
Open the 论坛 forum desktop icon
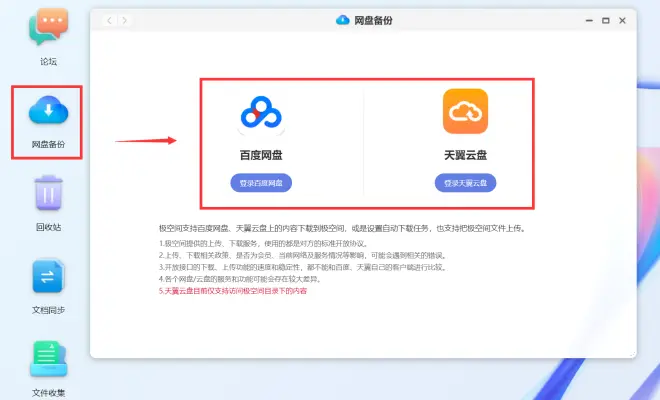tap(48, 27)
